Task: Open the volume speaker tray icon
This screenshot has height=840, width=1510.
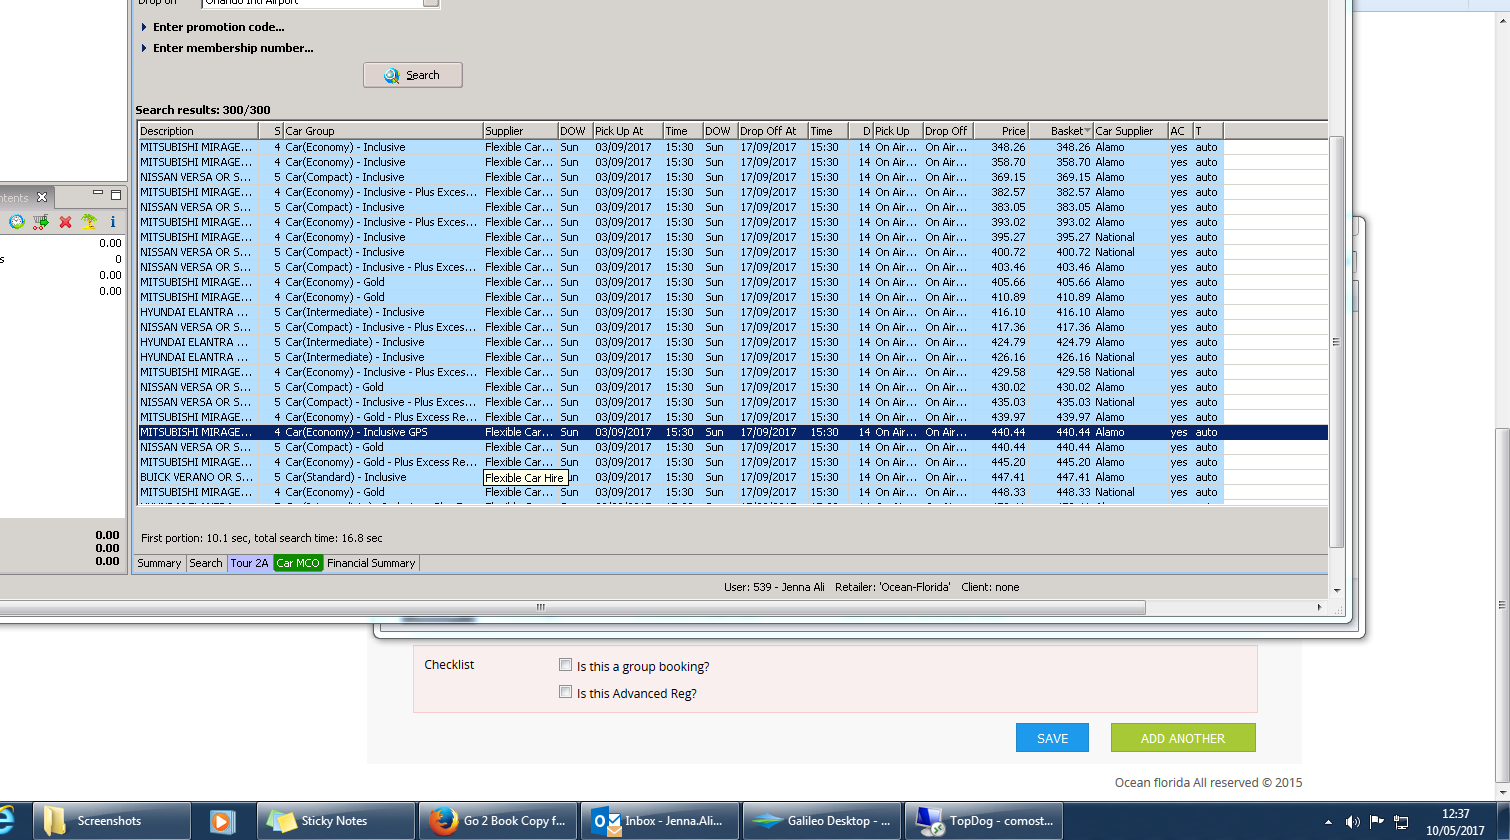Action: [x=1353, y=822]
